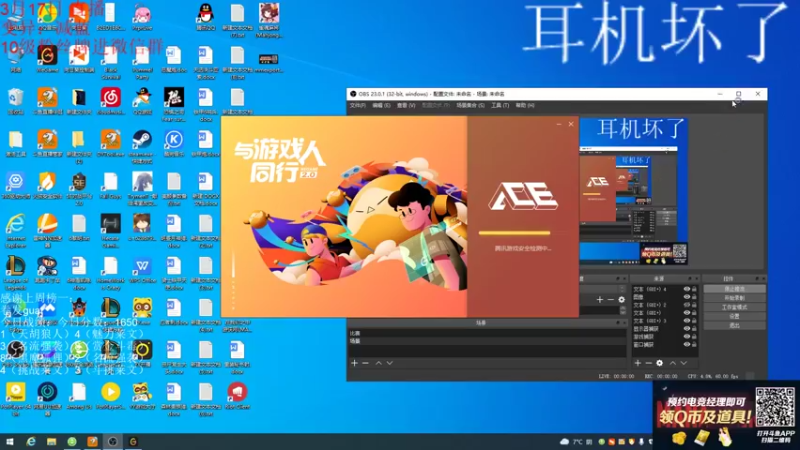This screenshot has height=450, width=800.
Task: Move selected source up with arrow
Action: 672,363
